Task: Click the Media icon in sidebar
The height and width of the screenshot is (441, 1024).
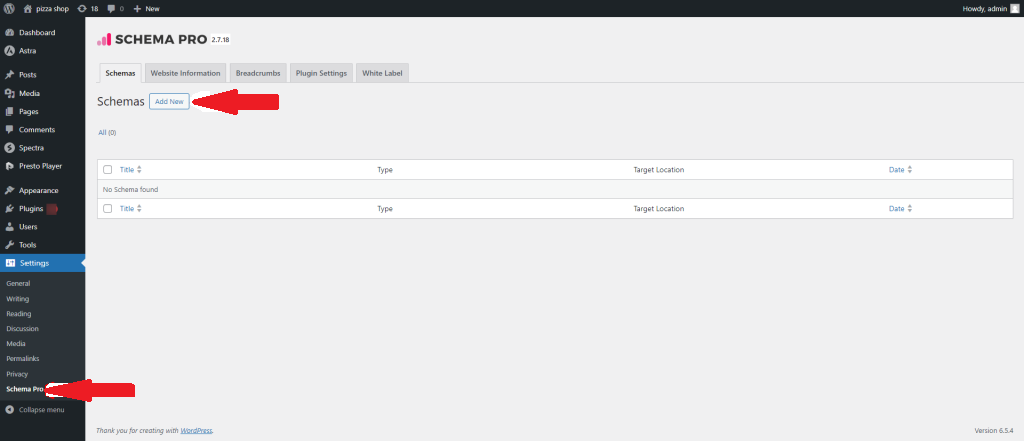Action: point(10,93)
